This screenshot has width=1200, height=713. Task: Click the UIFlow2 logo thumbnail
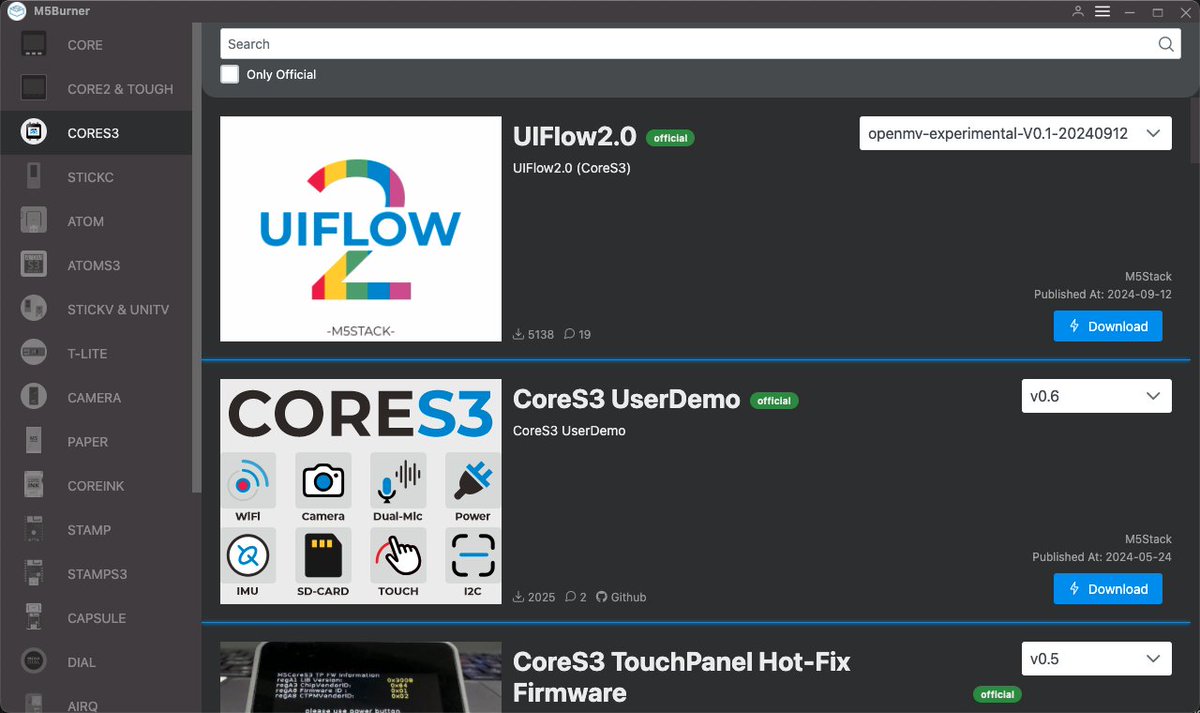(x=360, y=229)
